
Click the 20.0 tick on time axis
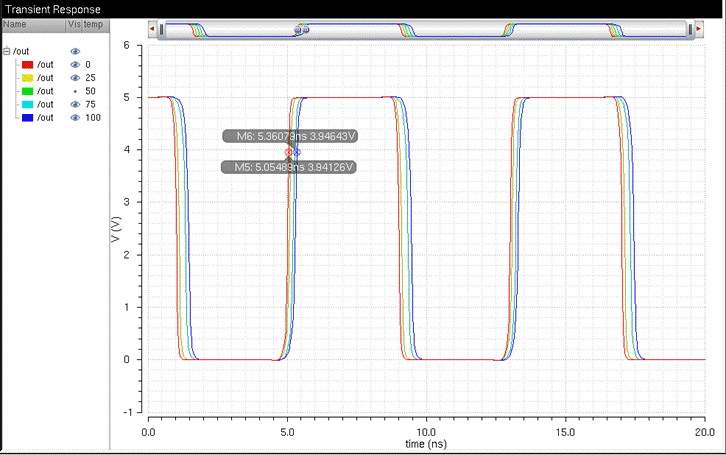(x=705, y=432)
